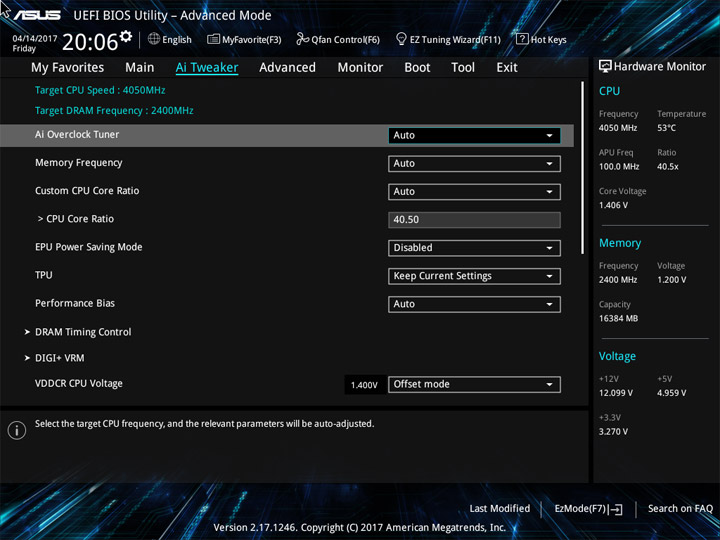Click the Hot Keys question mark icon
This screenshot has height=540, width=720.
pos(522,39)
